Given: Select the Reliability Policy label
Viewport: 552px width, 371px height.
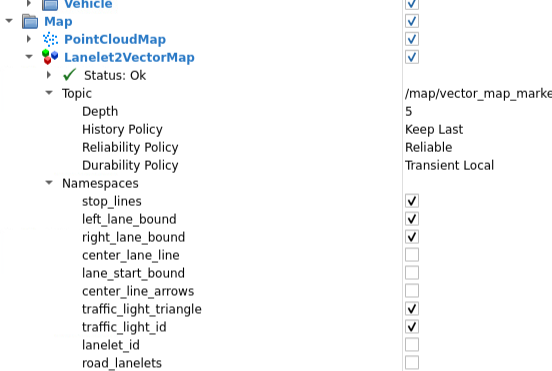Looking at the screenshot, I should 130,147.
